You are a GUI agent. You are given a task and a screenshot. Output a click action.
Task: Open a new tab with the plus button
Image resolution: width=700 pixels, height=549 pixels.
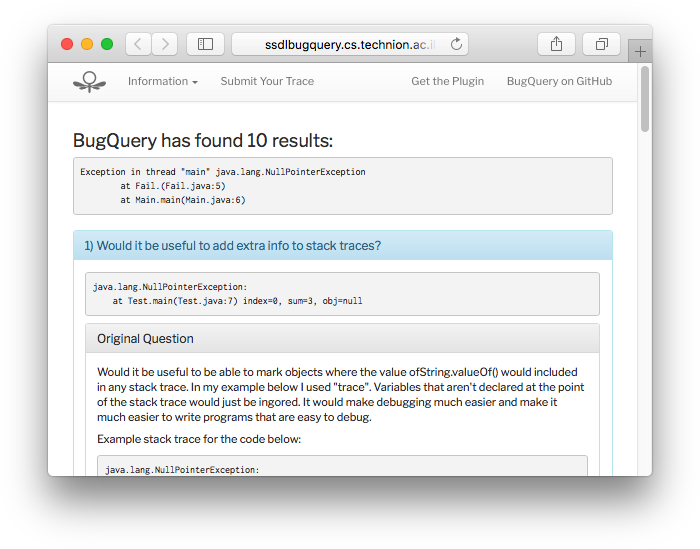click(x=640, y=52)
